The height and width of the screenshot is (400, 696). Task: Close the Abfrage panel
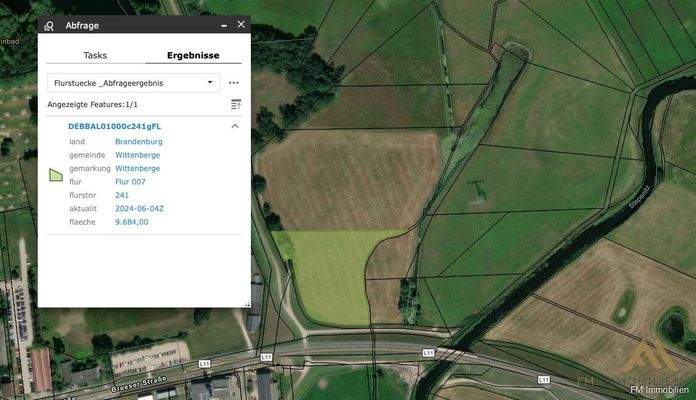[x=240, y=25]
